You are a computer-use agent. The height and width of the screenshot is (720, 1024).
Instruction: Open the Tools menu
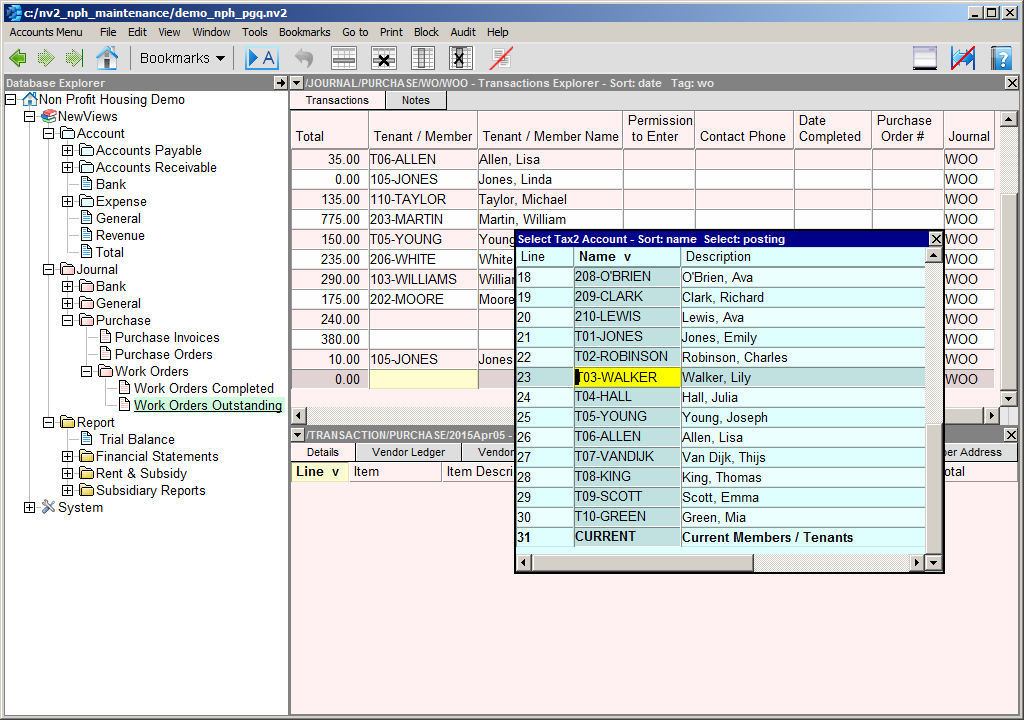255,32
